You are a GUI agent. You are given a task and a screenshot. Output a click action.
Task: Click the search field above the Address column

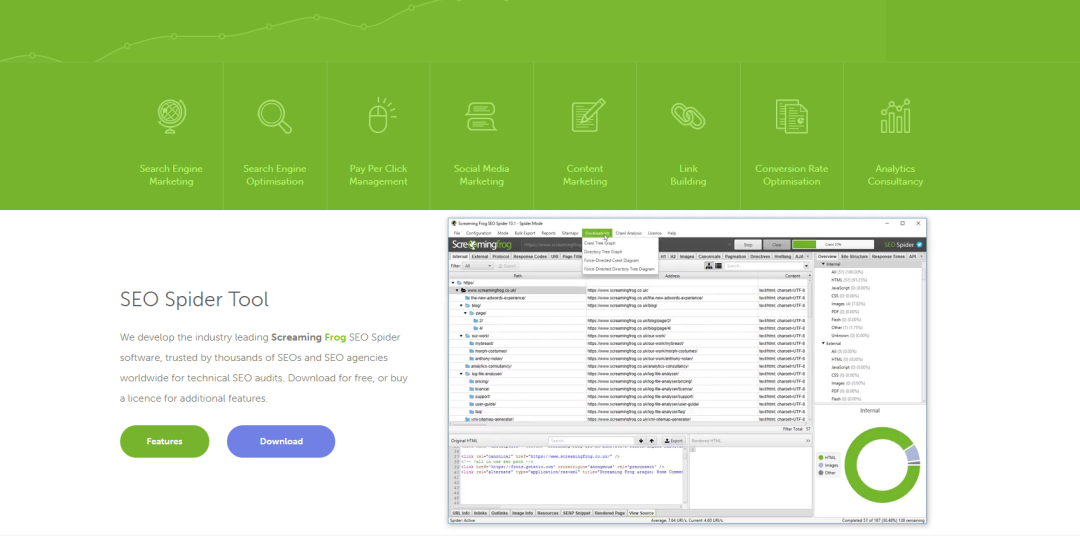tap(762, 266)
